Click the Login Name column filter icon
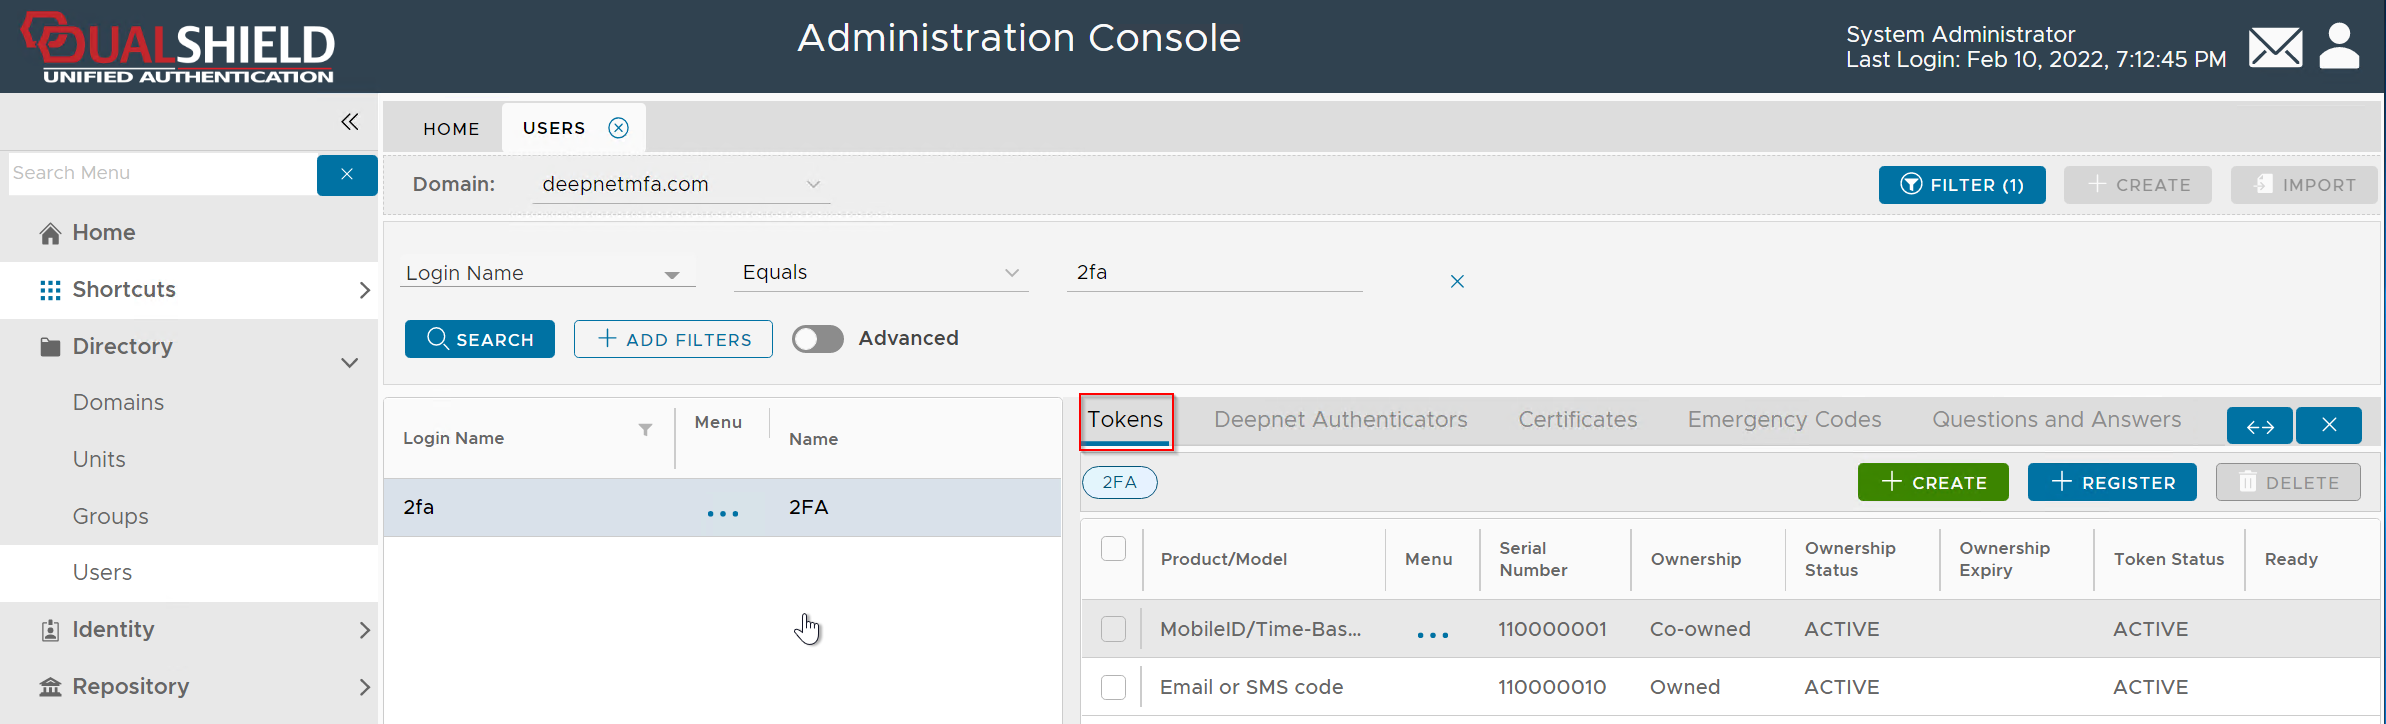 [646, 430]
